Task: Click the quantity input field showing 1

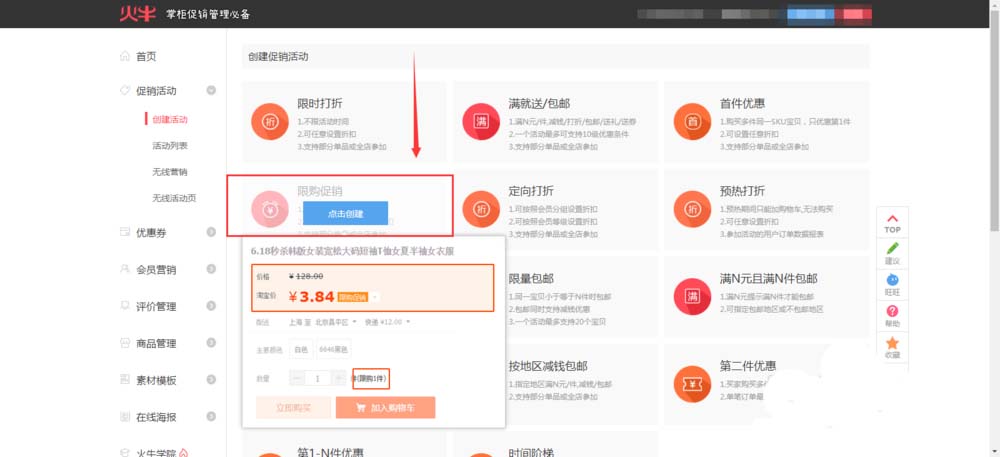Action: (x=318, y=378)
